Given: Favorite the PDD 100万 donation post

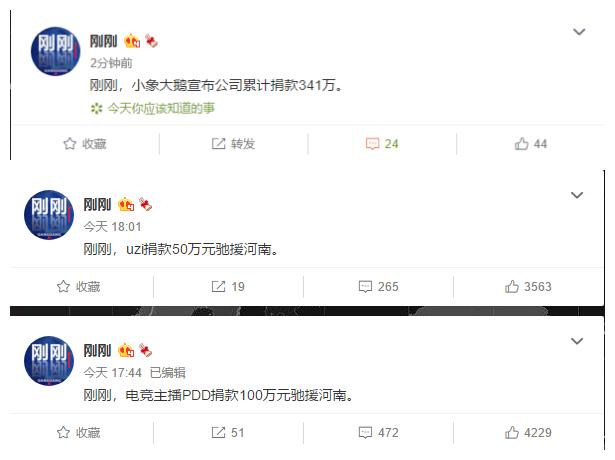Looking at the screenshot, I should (x=78, y=433).
